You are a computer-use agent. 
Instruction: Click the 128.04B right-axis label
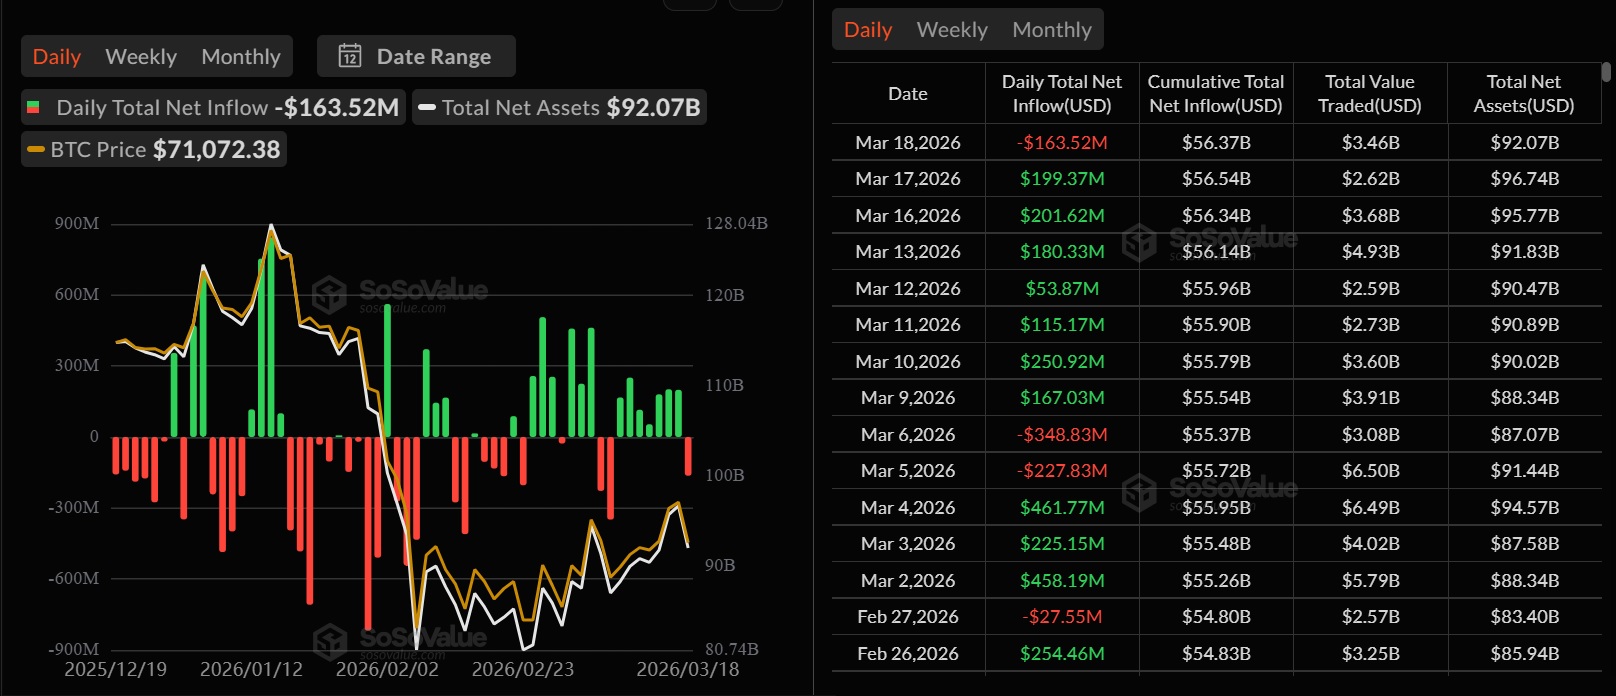click(x=736, y=223)
